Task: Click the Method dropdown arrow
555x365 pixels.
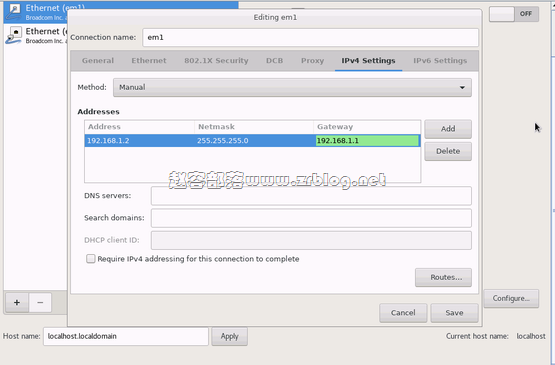Action: (462, 87)
